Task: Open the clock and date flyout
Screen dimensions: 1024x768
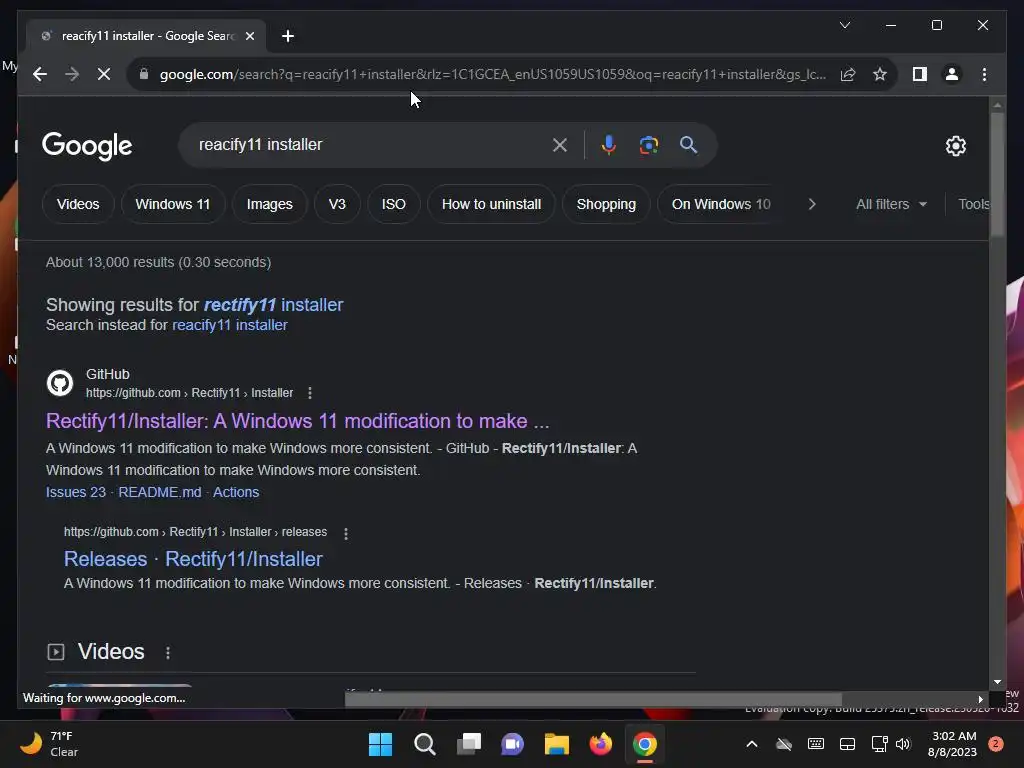Action: coord(952,744)
